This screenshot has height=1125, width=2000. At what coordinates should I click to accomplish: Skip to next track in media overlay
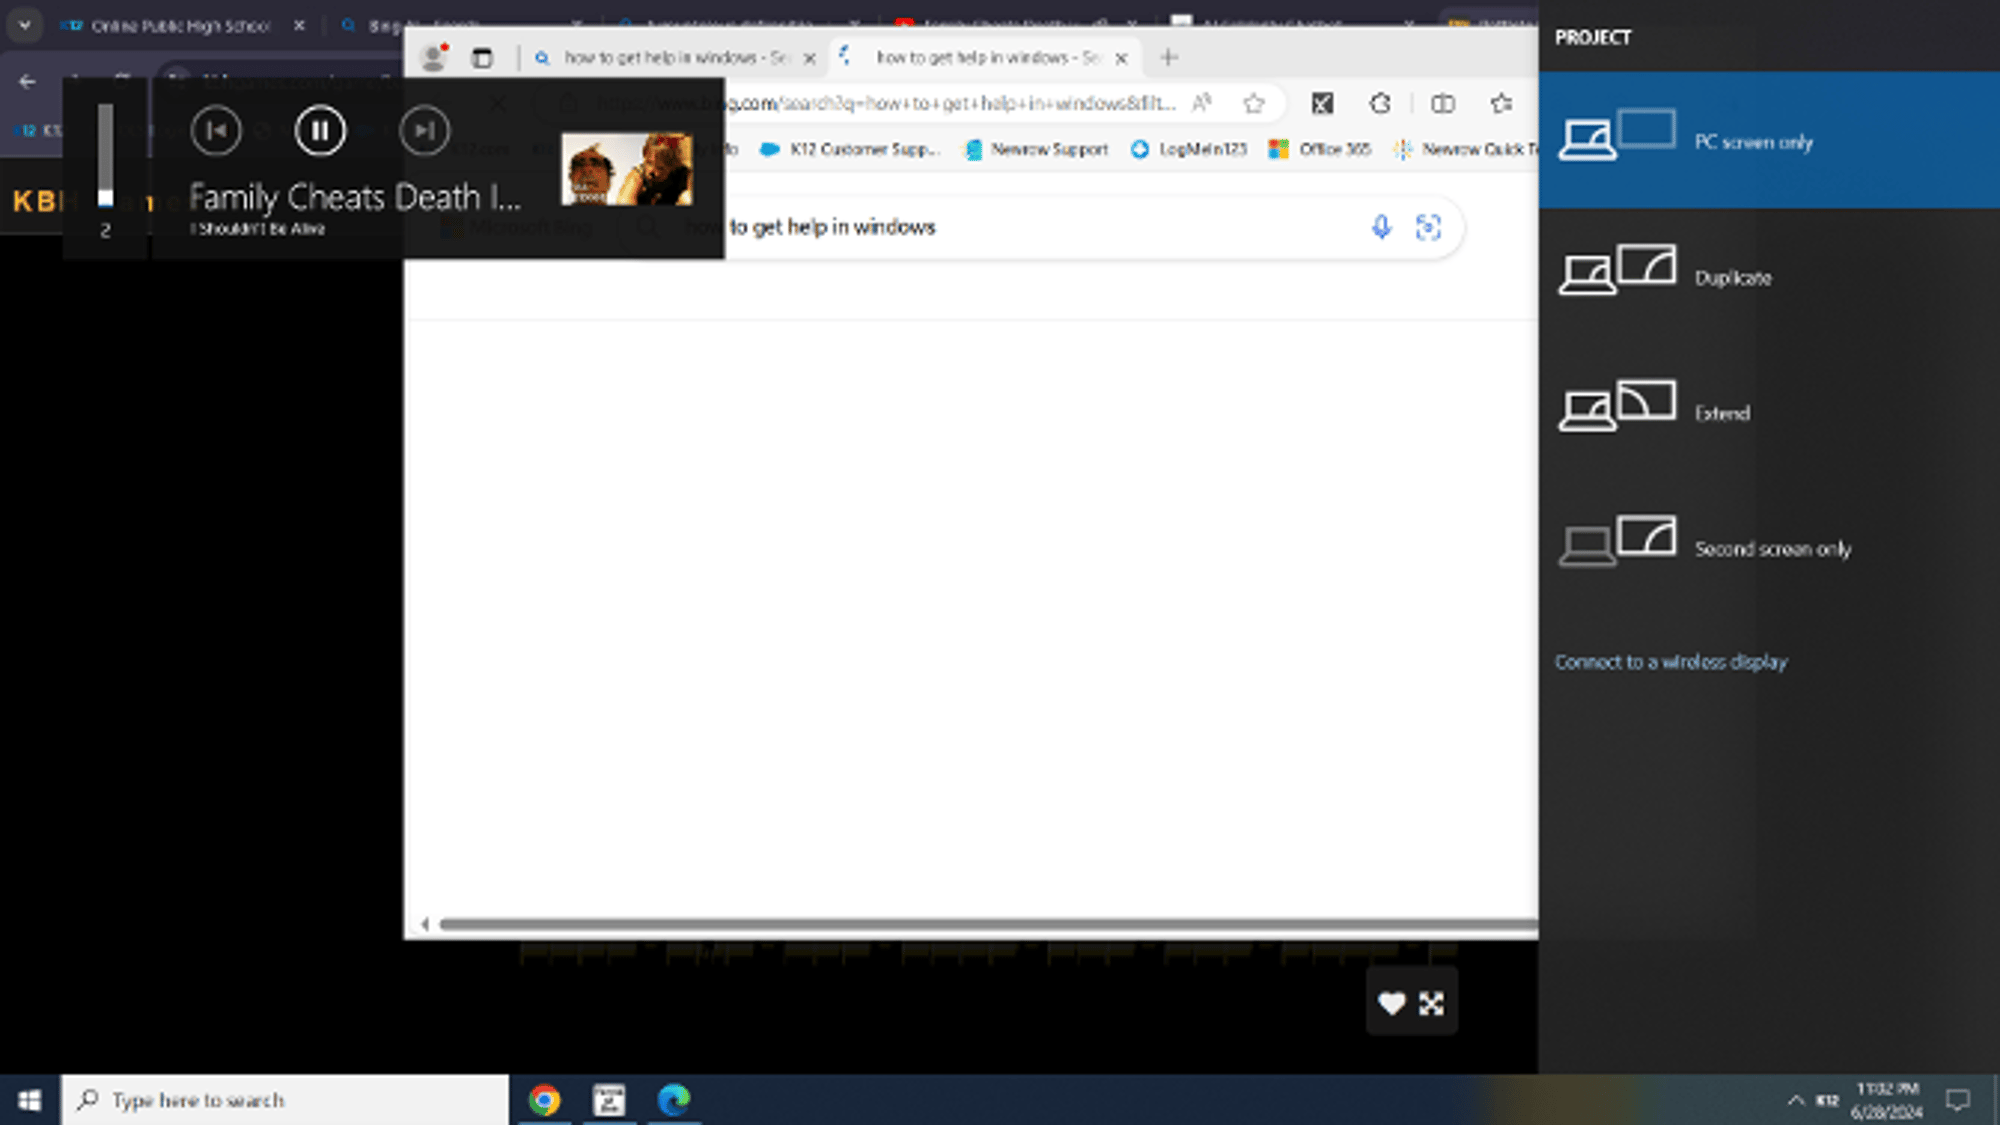point(424,131)
